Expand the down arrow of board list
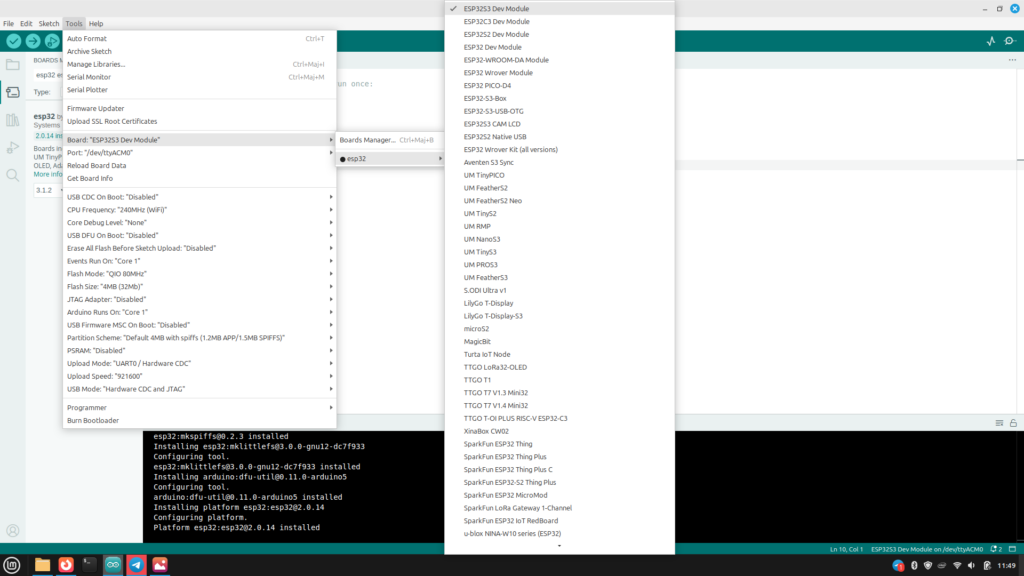This screenshot has height=576, width=1024. point(560,546)
